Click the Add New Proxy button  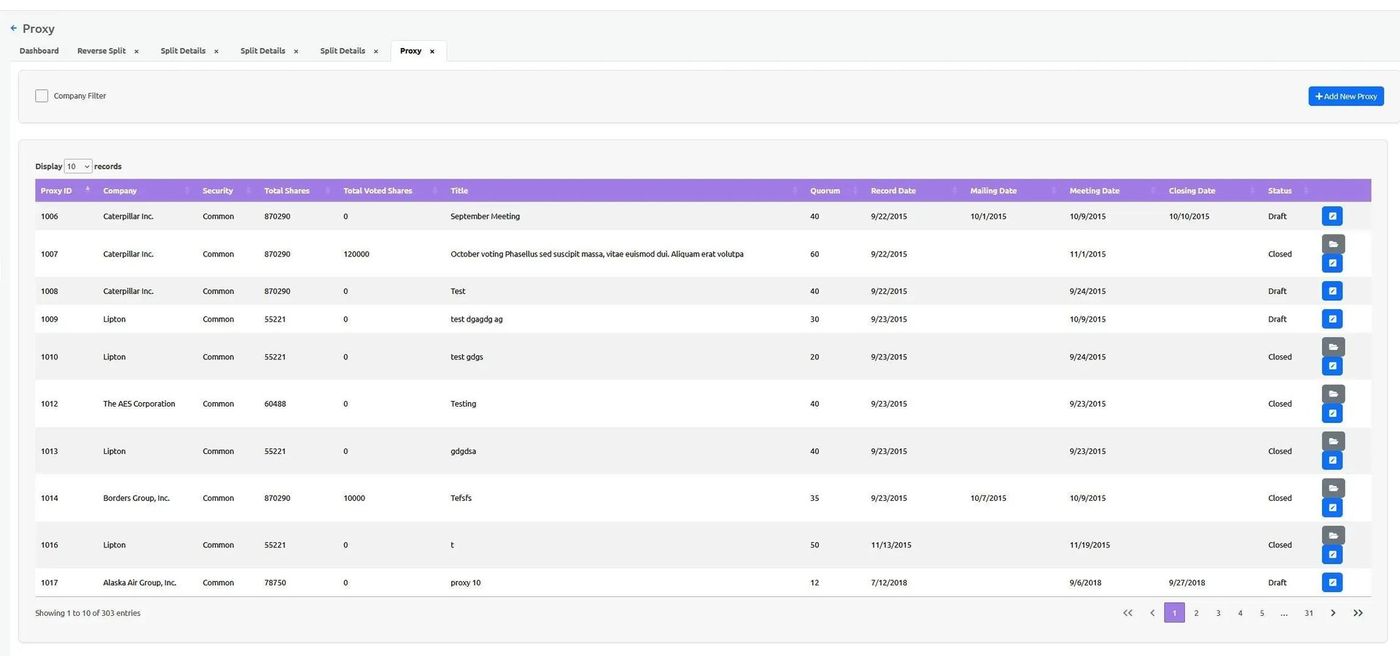(x=1345, y=96)
